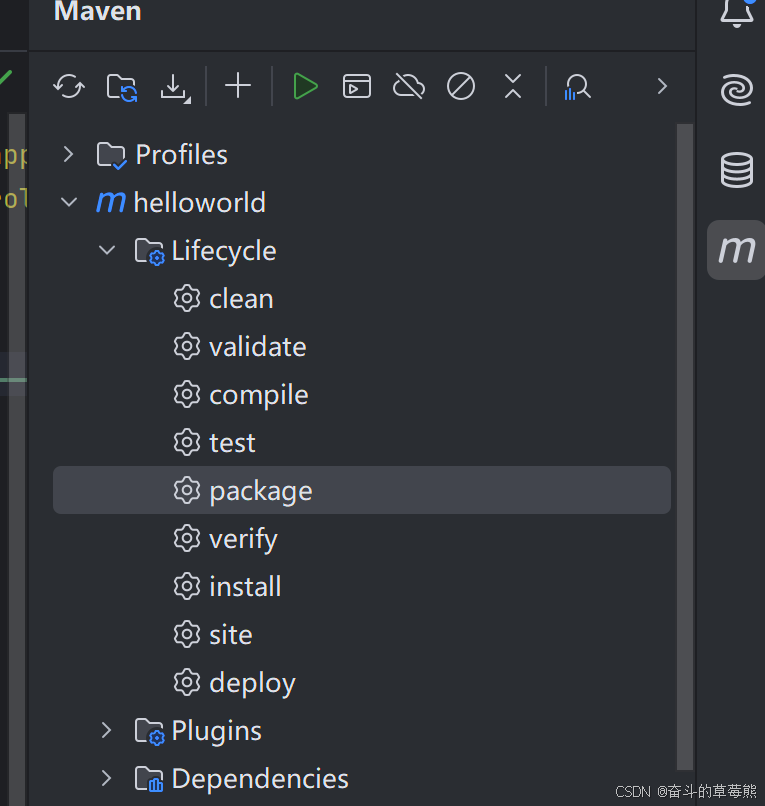The height and width of the screenshot is (806, 765).
Task: Select the validate lifecycle goal
Action: pyautogui.click(x=362, y=346)
